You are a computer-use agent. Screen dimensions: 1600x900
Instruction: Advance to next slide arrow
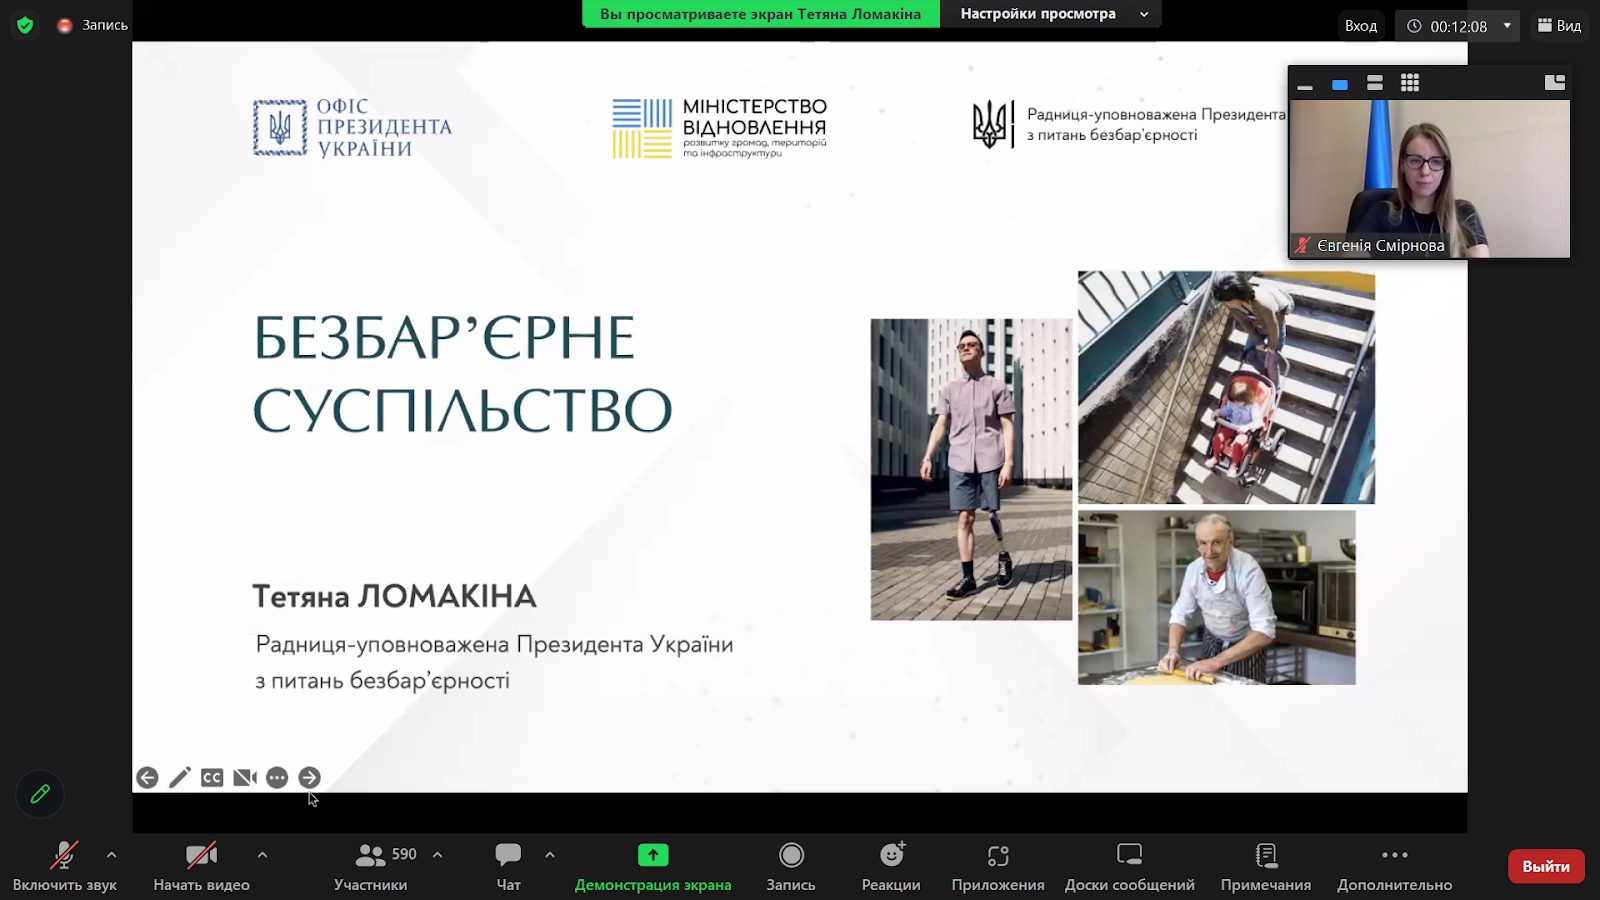click(x=310, y=778)
